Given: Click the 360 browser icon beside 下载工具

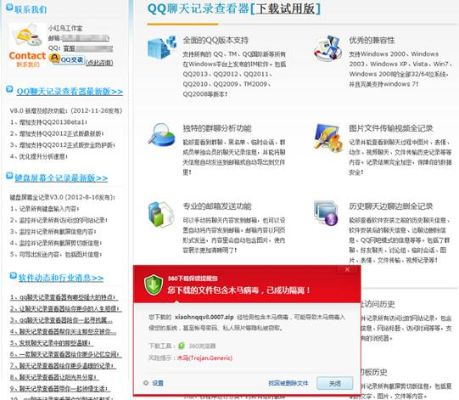Looking at the screenshot, I should point(181,346).
